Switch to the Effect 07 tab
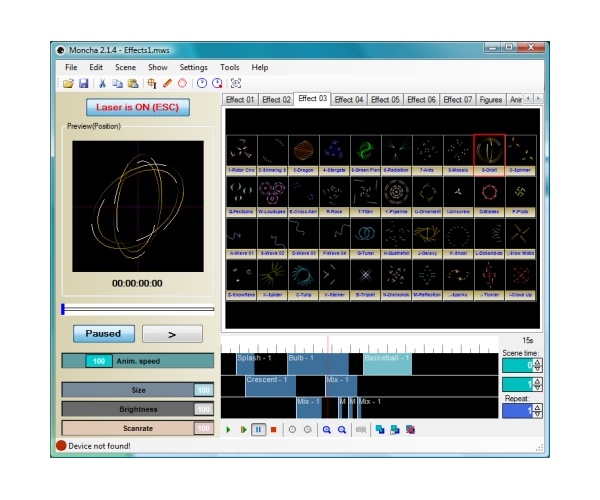Viewport: 600px width, 500px height. tap(458, 100)
